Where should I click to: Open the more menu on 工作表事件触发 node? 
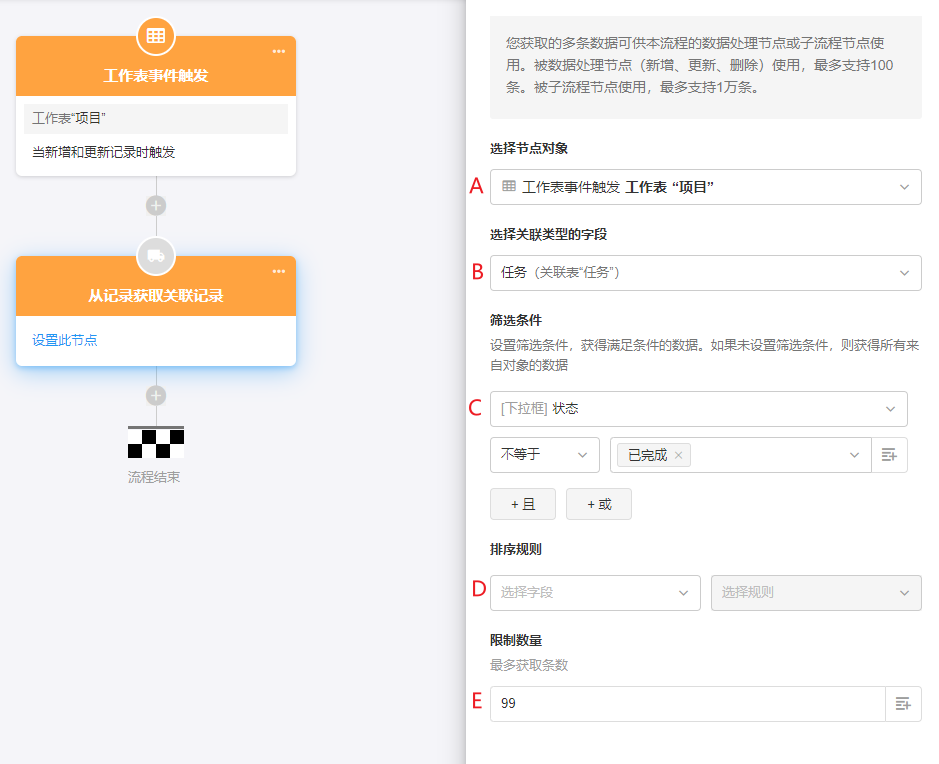279,52
